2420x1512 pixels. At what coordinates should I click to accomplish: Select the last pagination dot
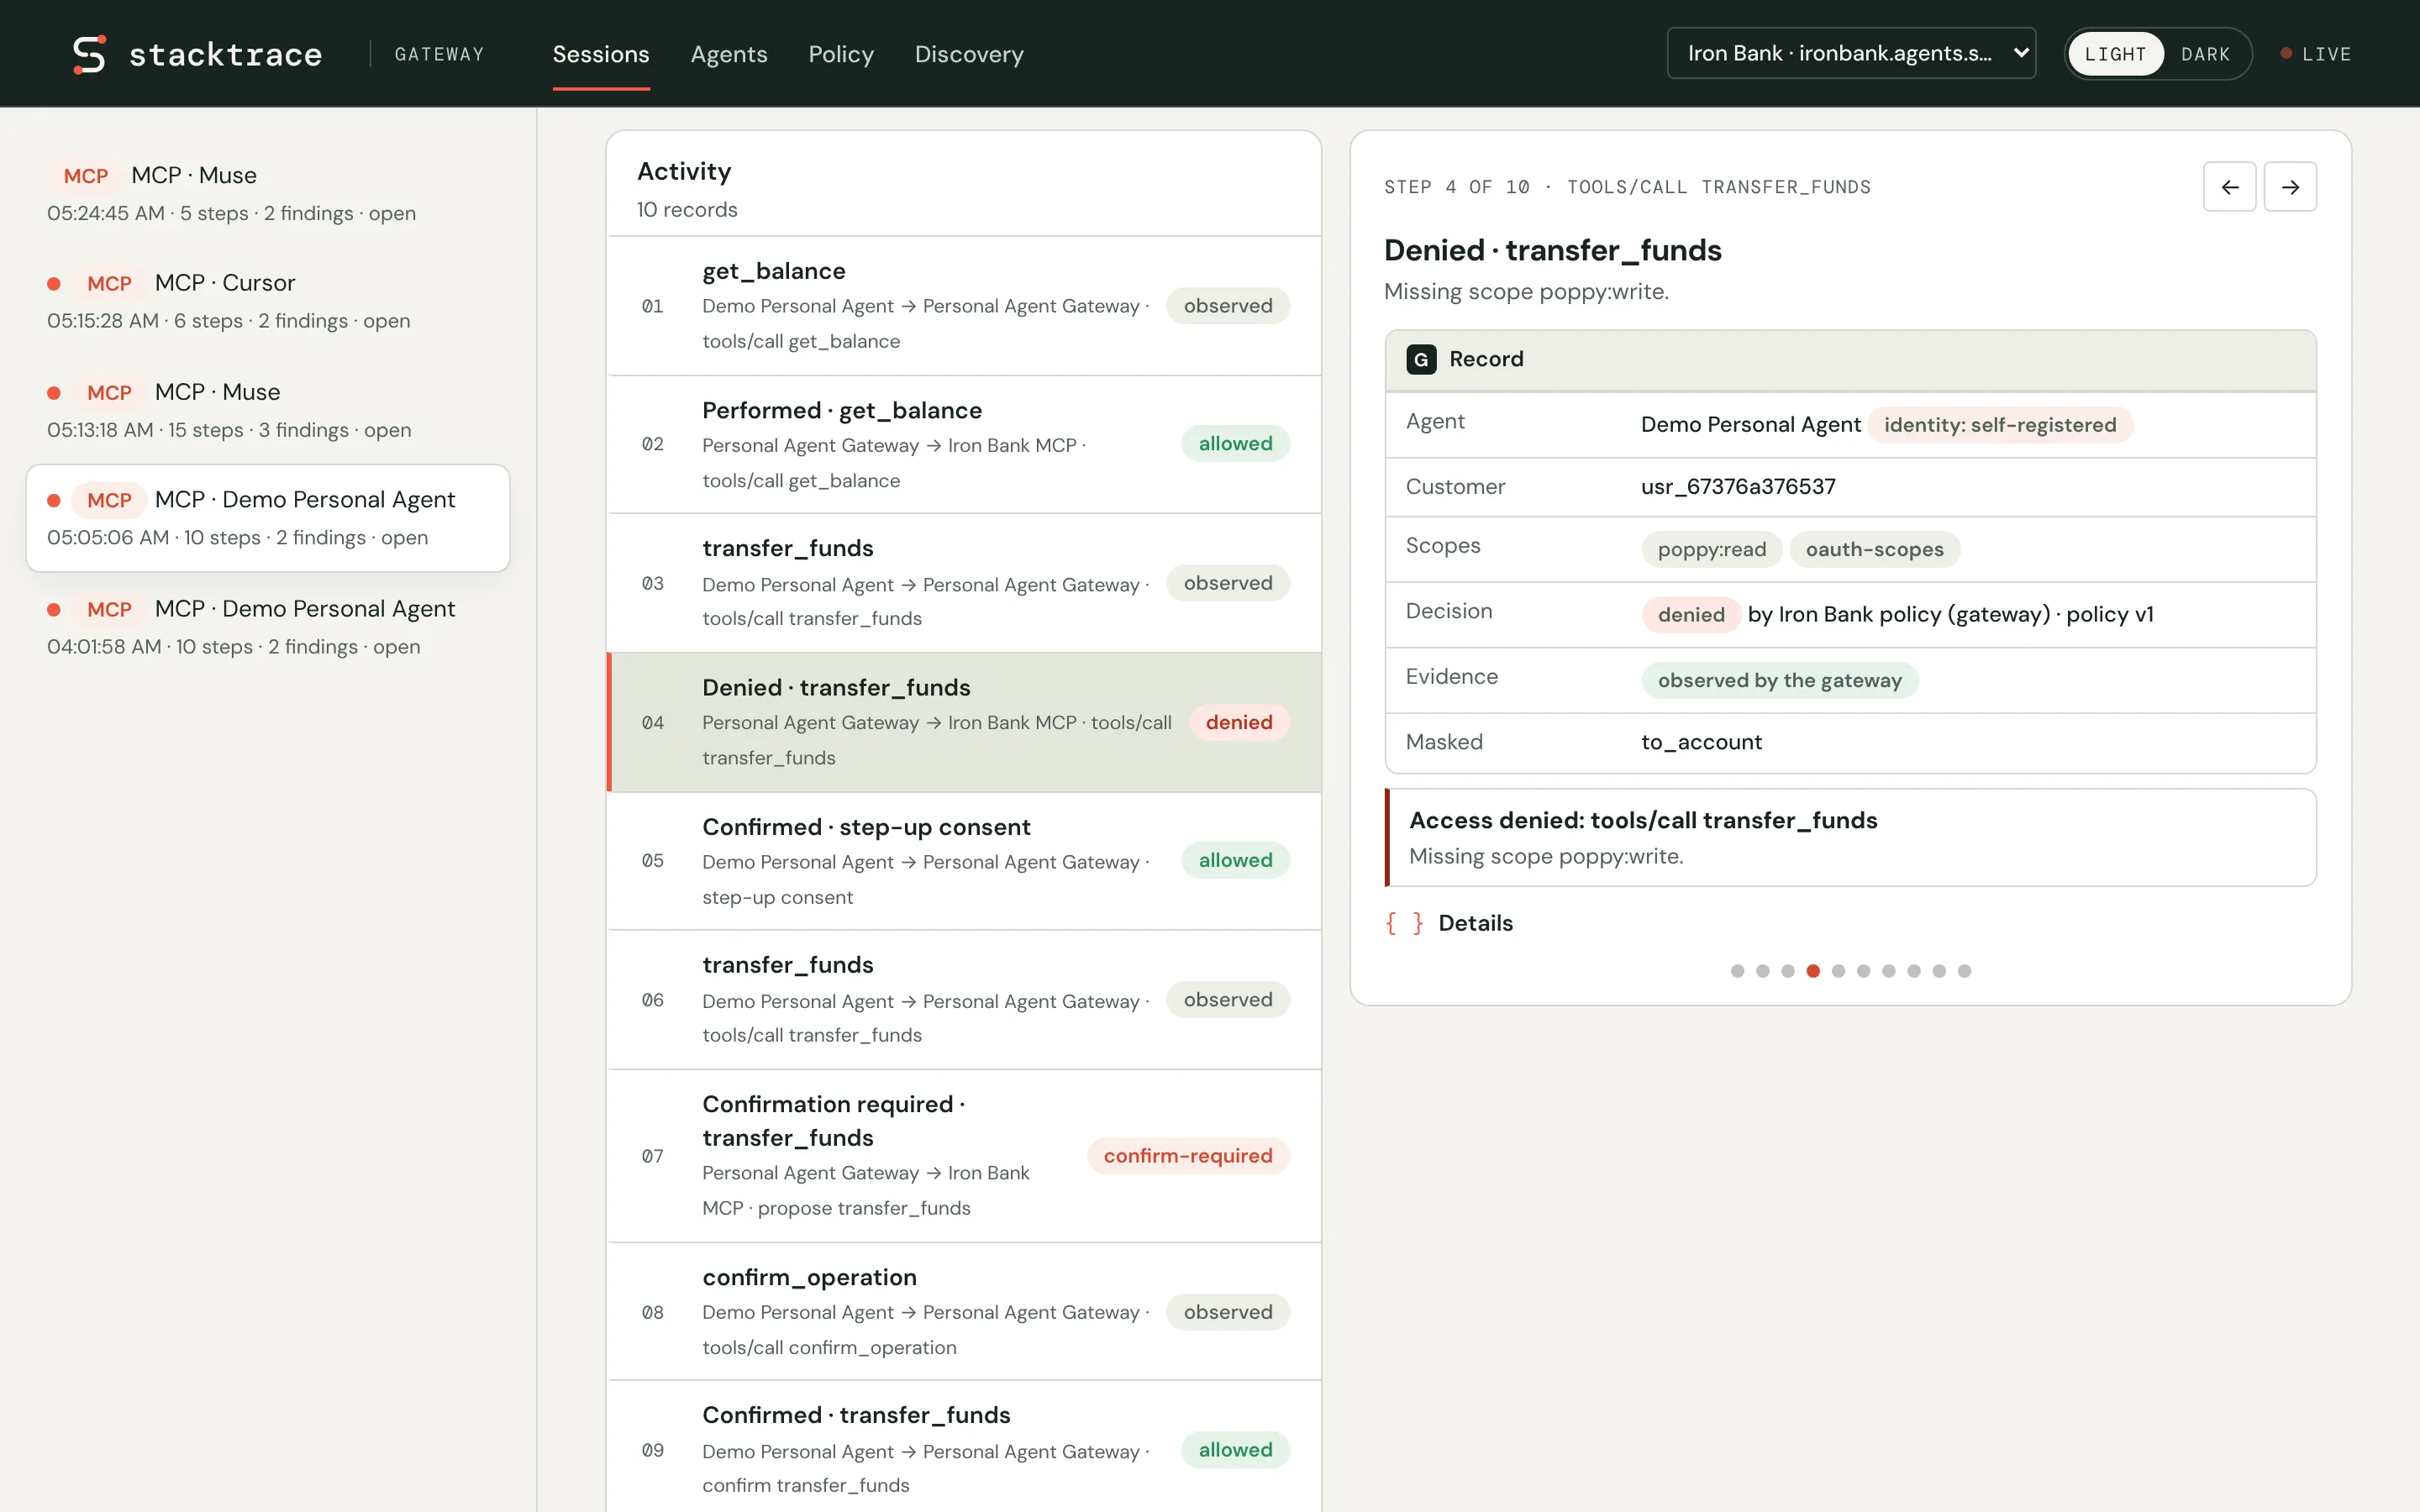pyautogui.click(x=1964, y=971)
